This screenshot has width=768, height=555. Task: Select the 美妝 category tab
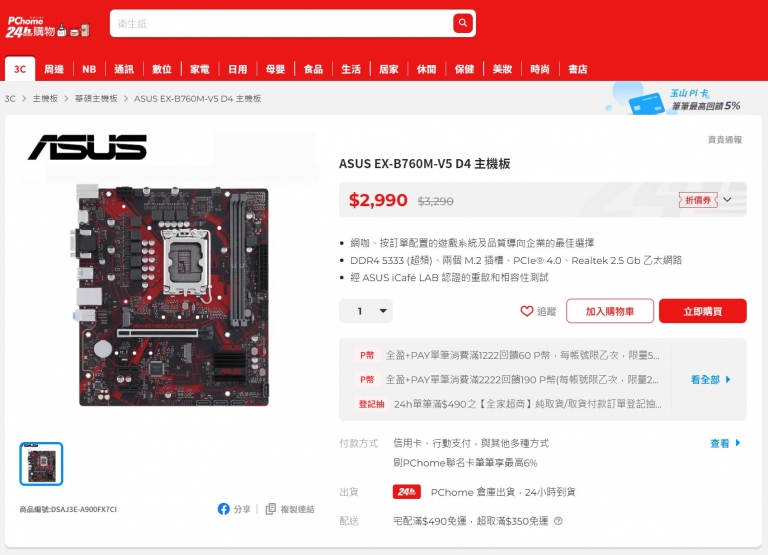tap(502, 69)
